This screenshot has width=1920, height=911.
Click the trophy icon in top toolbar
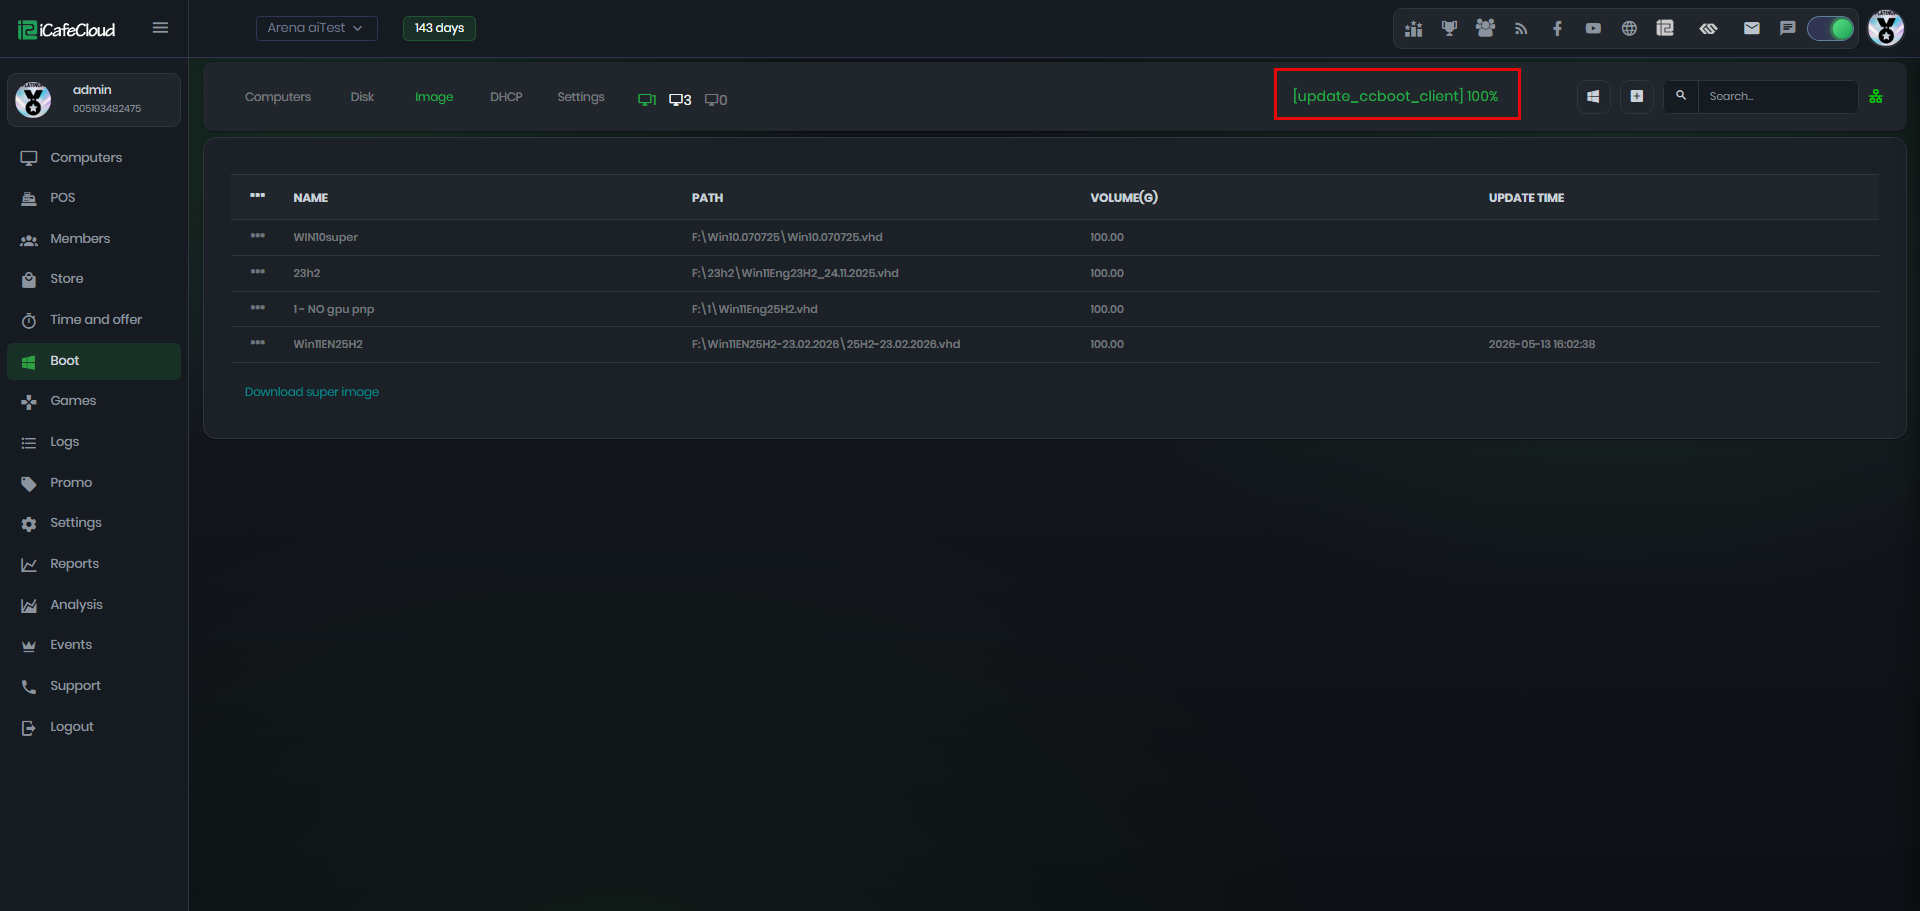1449,29
